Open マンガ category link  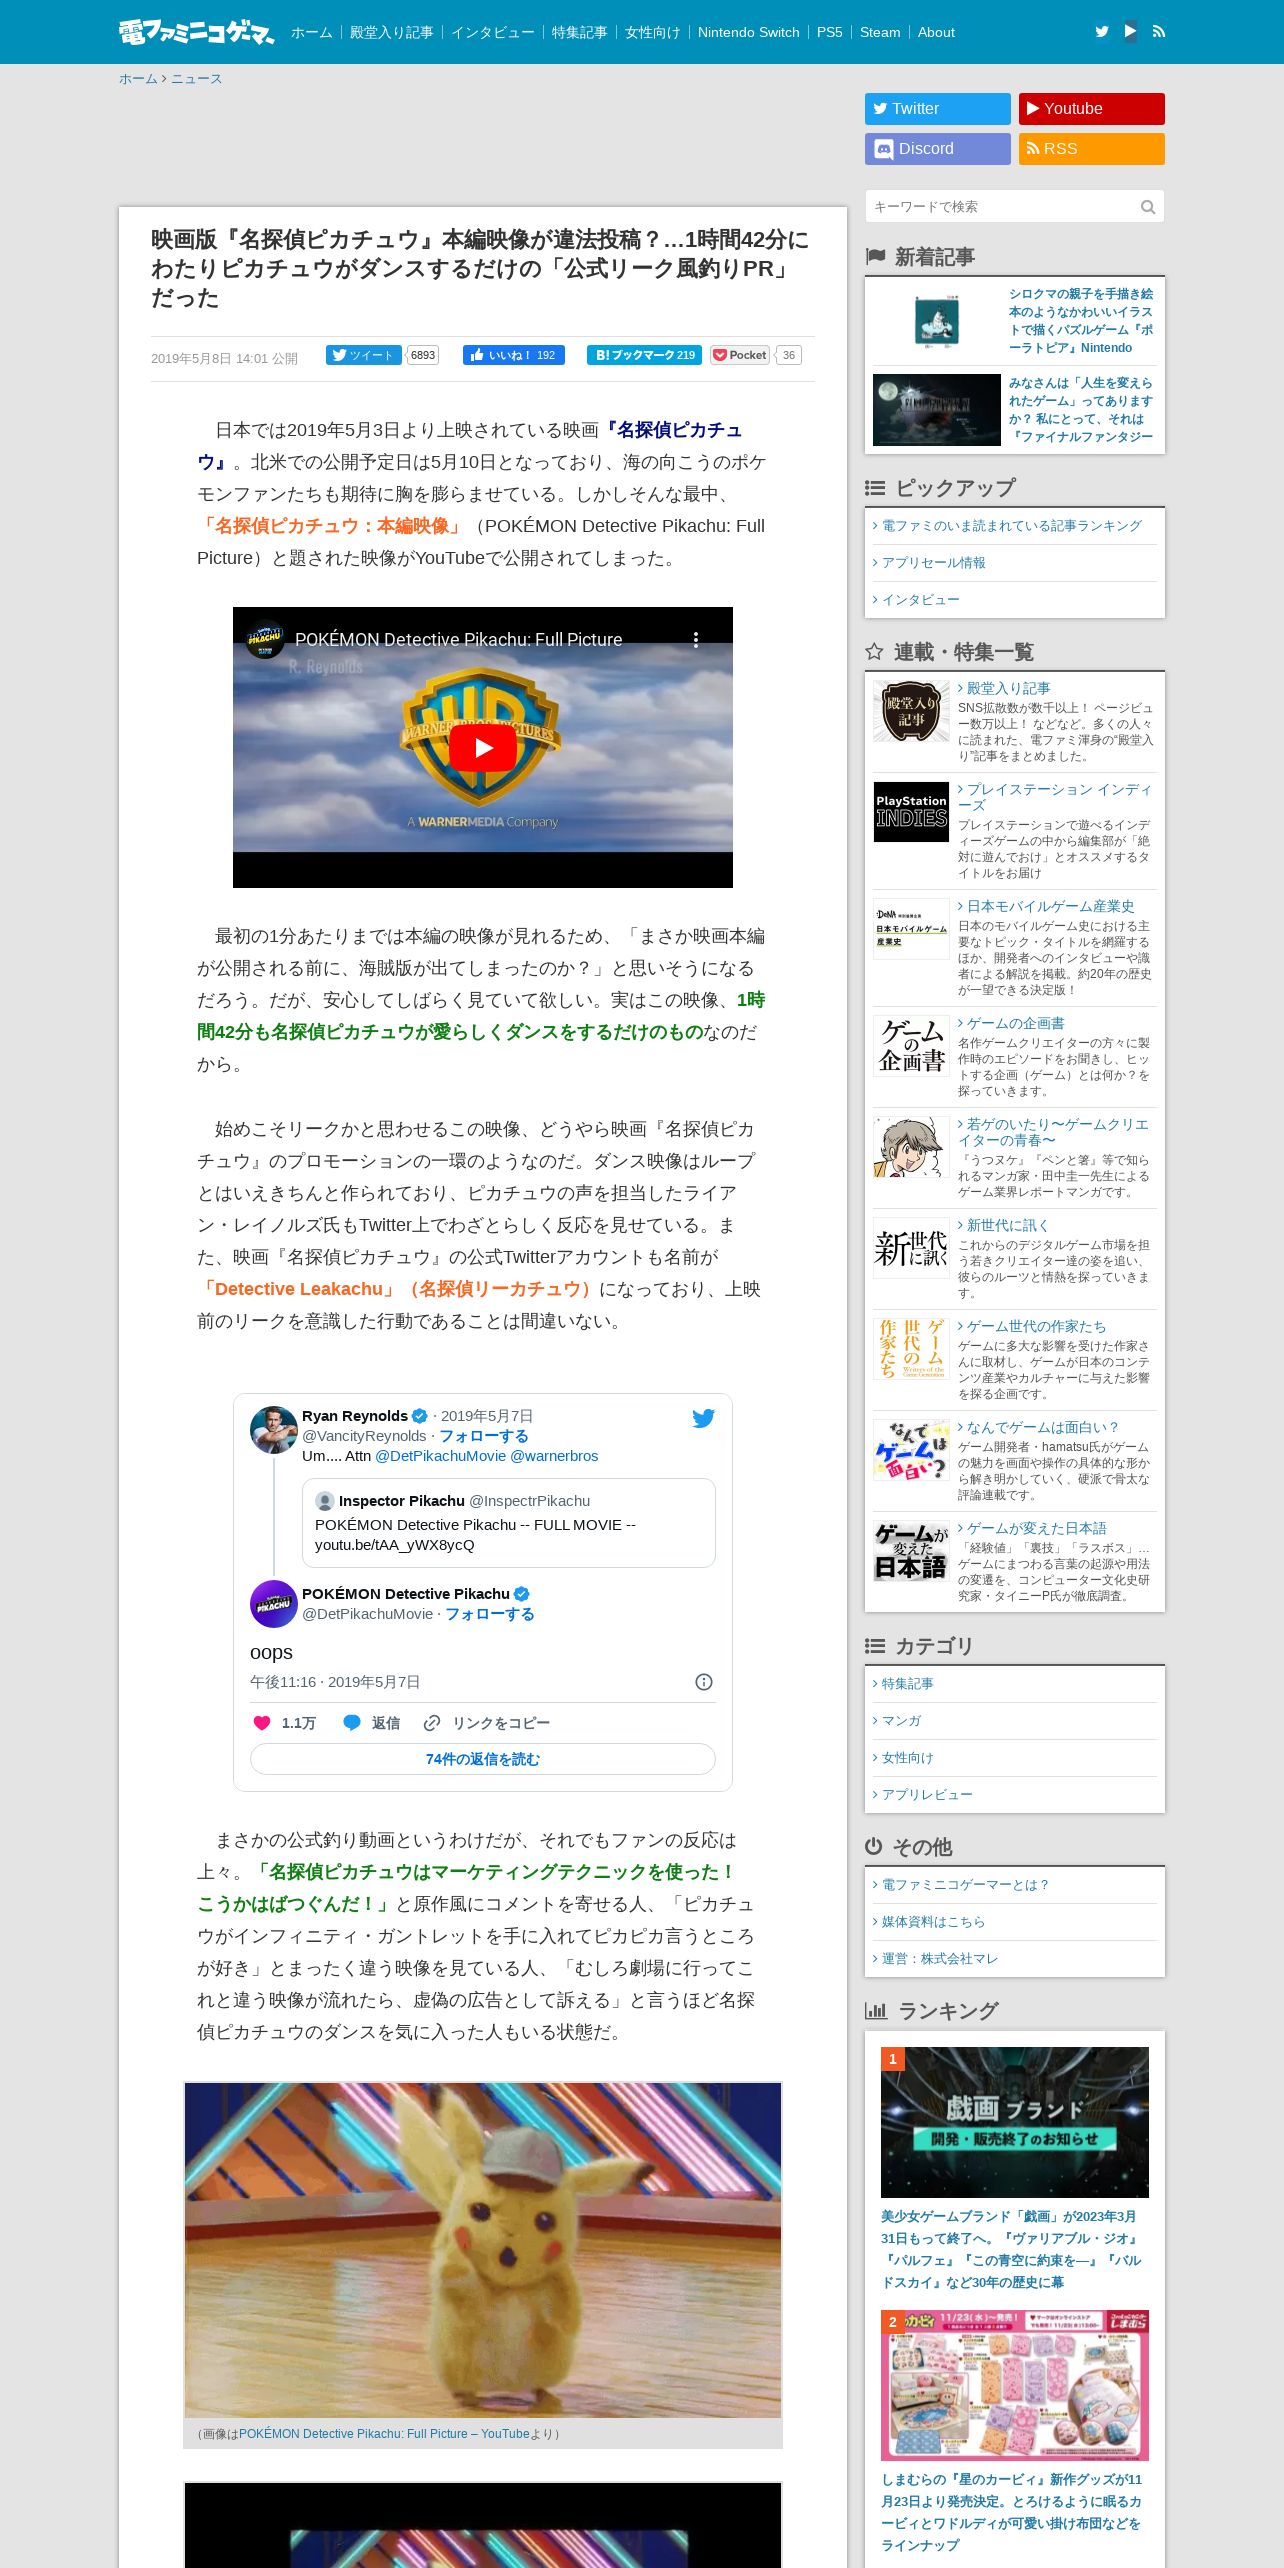[x=901, y=1721]
